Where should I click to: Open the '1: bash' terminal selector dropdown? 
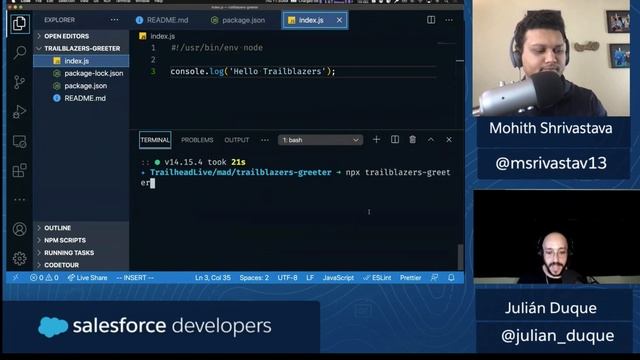pos(320,140)
